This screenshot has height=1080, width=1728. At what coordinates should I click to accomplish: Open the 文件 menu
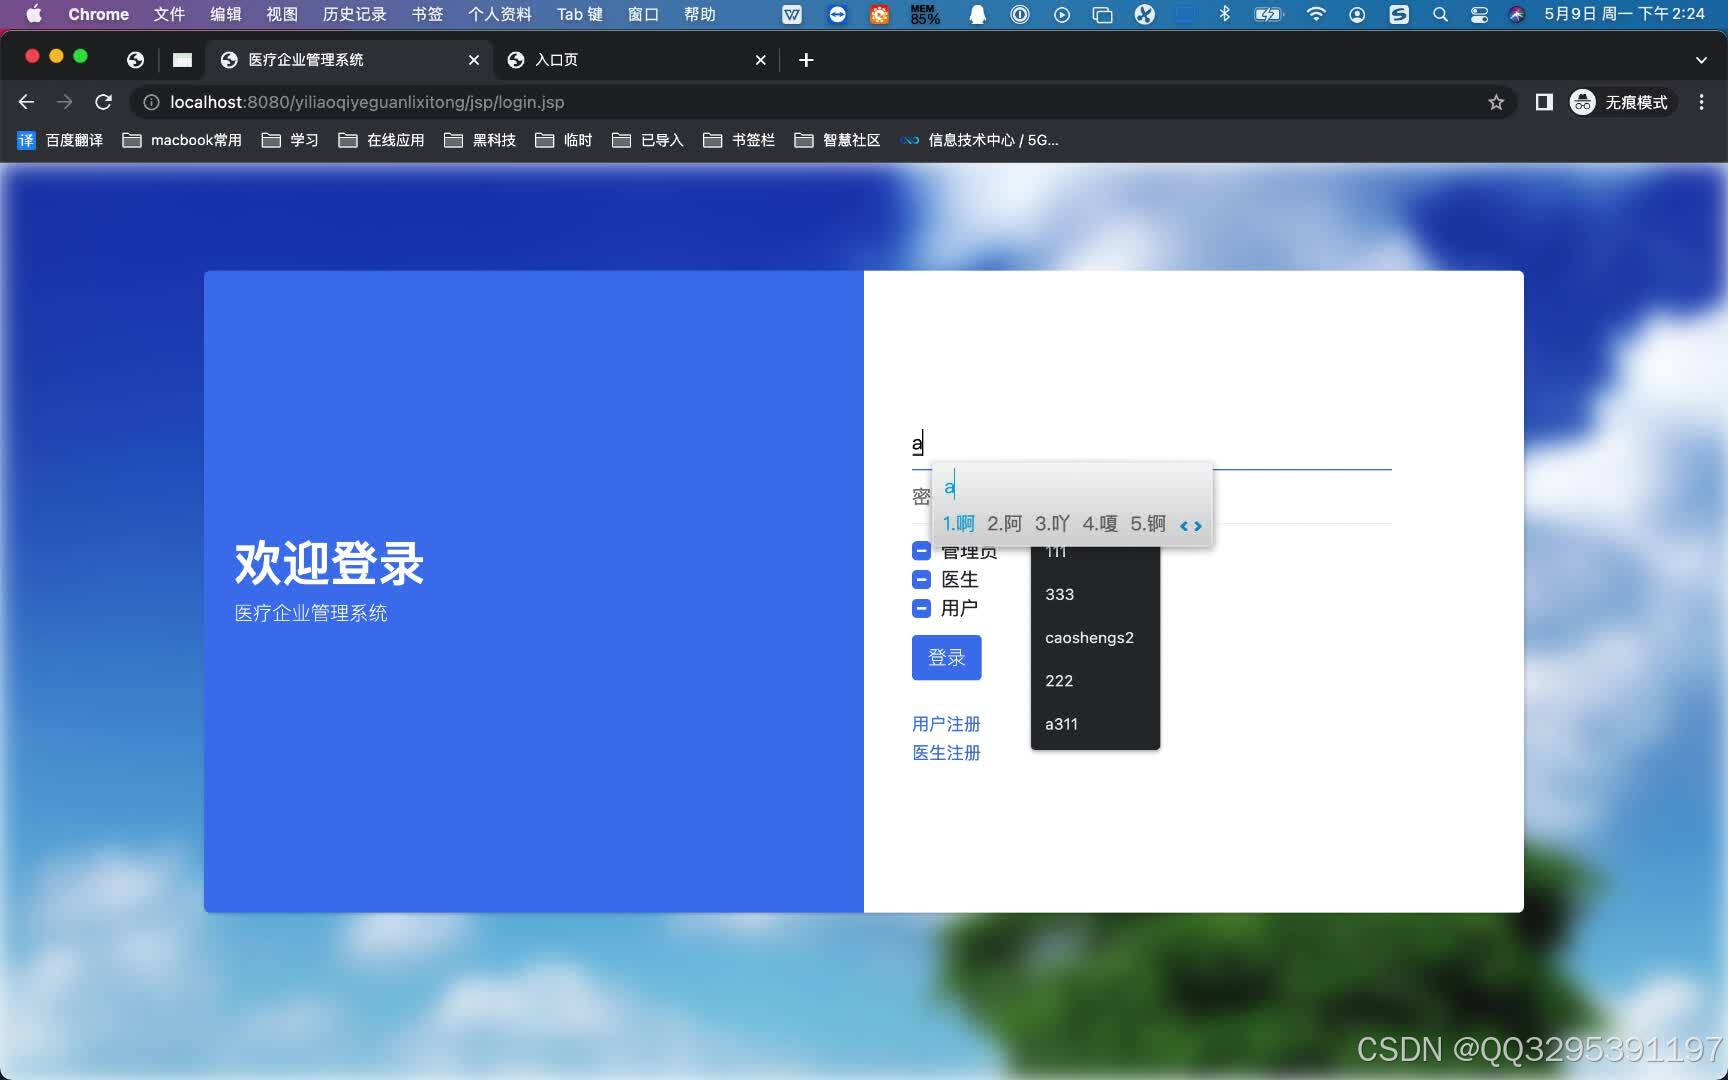pos(169,14)
